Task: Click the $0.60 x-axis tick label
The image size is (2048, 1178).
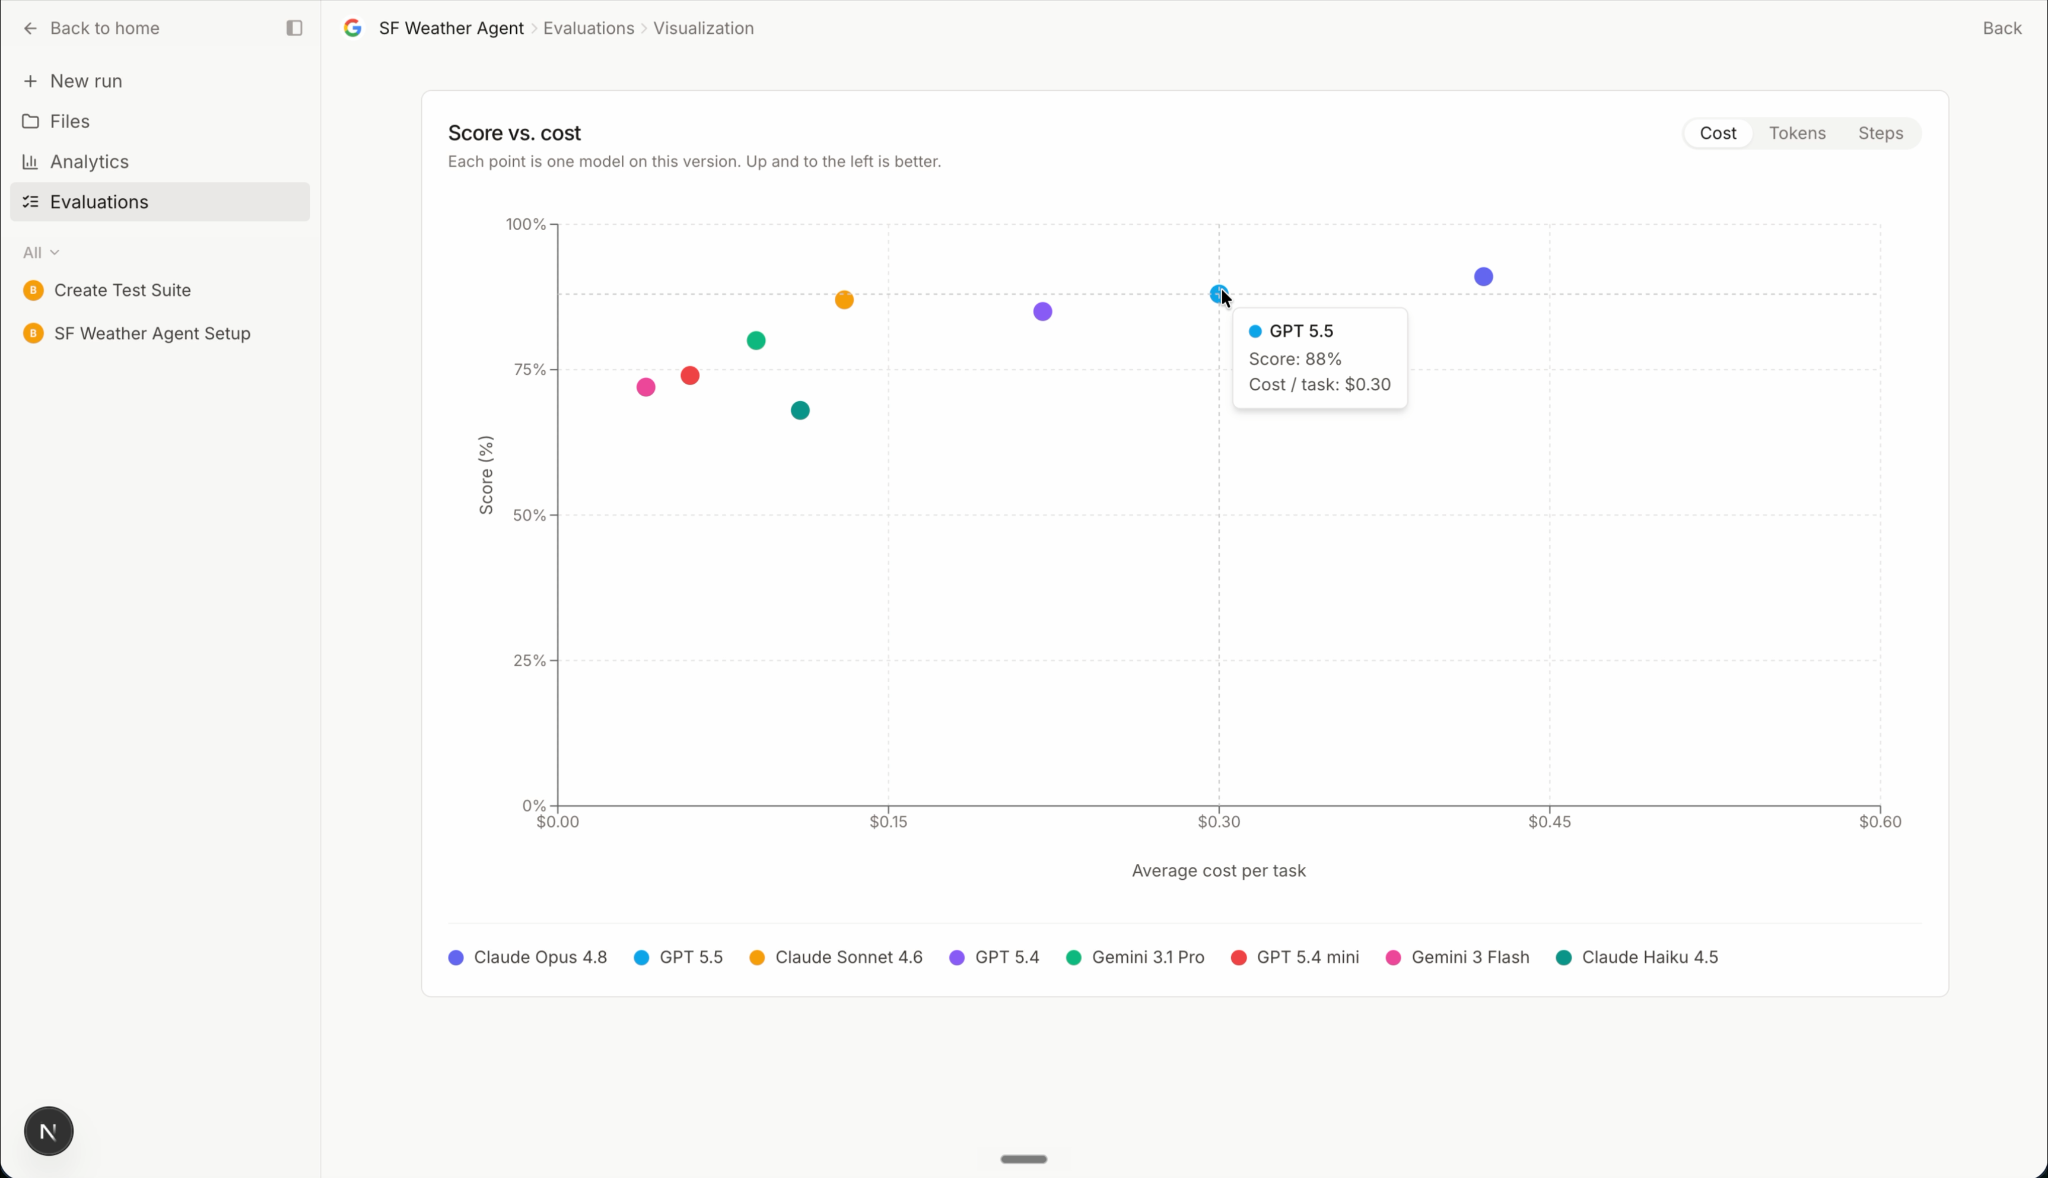Action: coord(1880,822)
